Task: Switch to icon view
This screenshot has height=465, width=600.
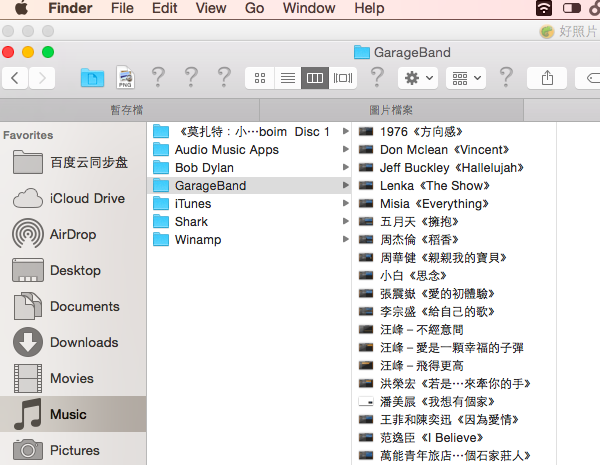Action: pyautogui.click(x=260, y=78)
